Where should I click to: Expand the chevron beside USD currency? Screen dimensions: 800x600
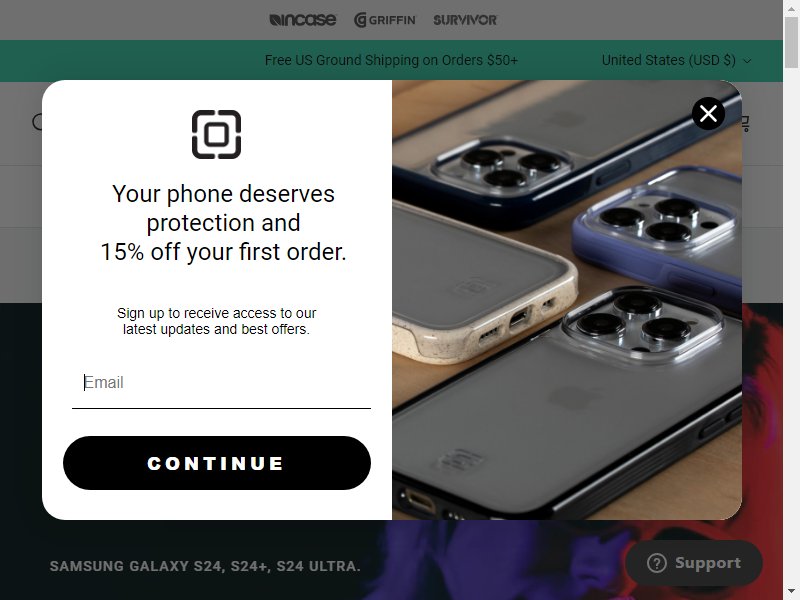[747, 61]
